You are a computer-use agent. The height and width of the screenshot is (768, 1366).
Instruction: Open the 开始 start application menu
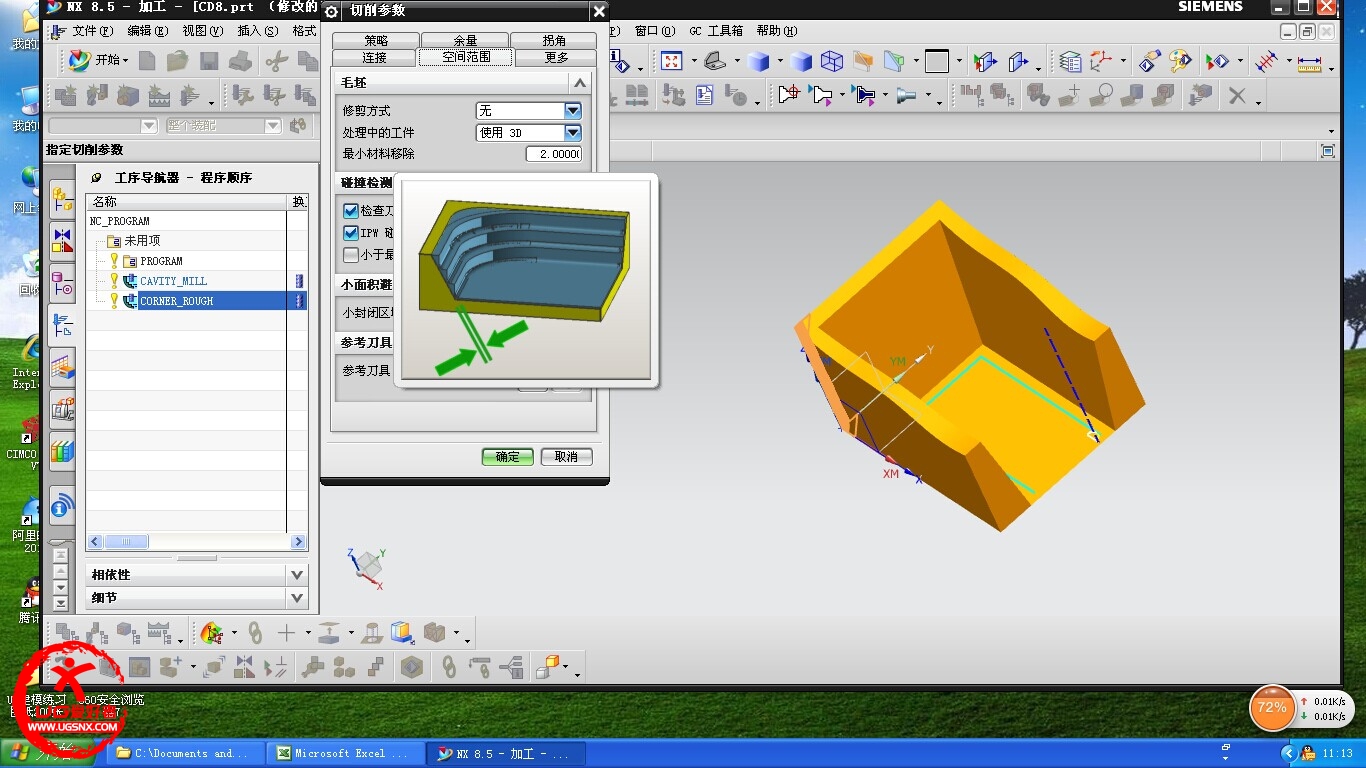tap(98, 61)
